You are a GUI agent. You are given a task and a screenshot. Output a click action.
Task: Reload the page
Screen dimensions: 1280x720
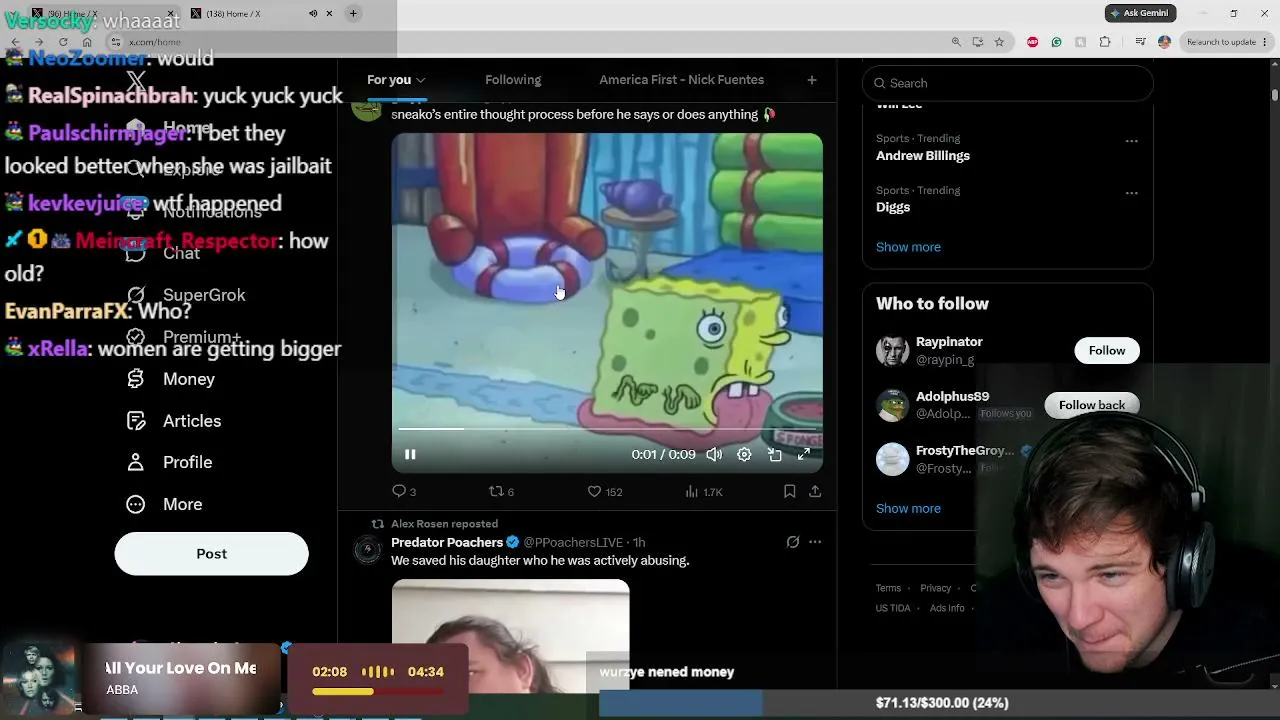tap(63, 42)
